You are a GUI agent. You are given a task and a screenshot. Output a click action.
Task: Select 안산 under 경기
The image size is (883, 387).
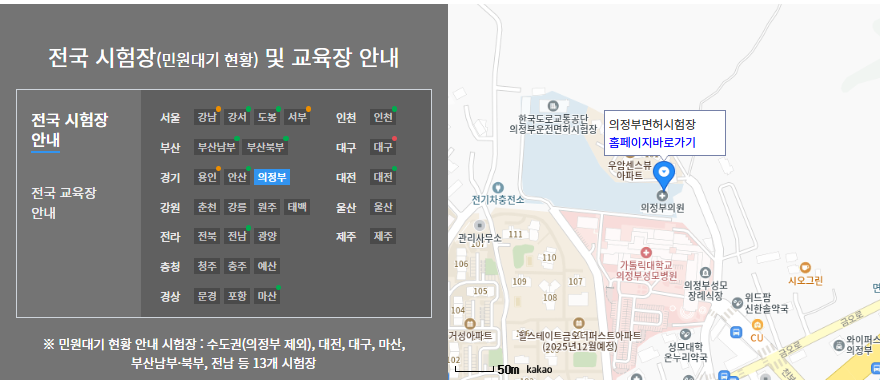pos(237,177)
